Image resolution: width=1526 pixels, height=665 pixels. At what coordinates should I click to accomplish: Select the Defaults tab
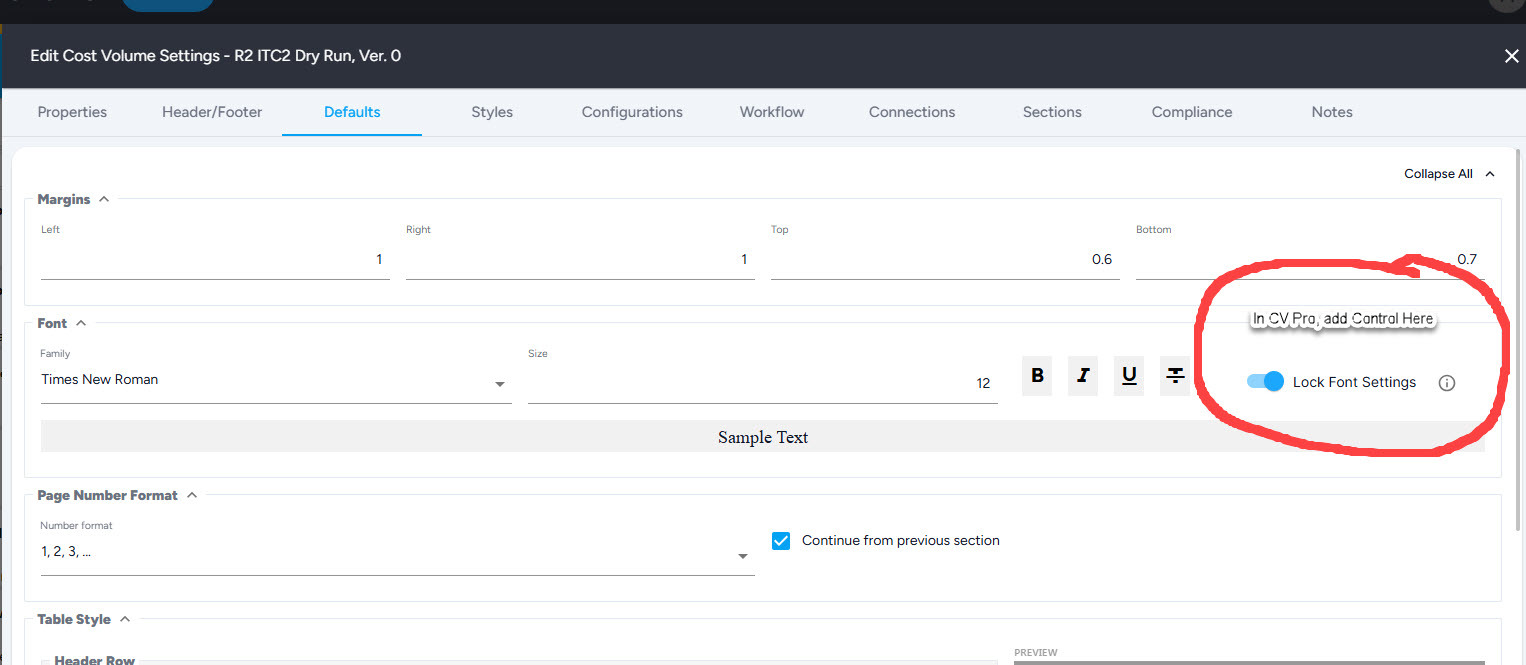pyautogui.click(x=352, y=112)
